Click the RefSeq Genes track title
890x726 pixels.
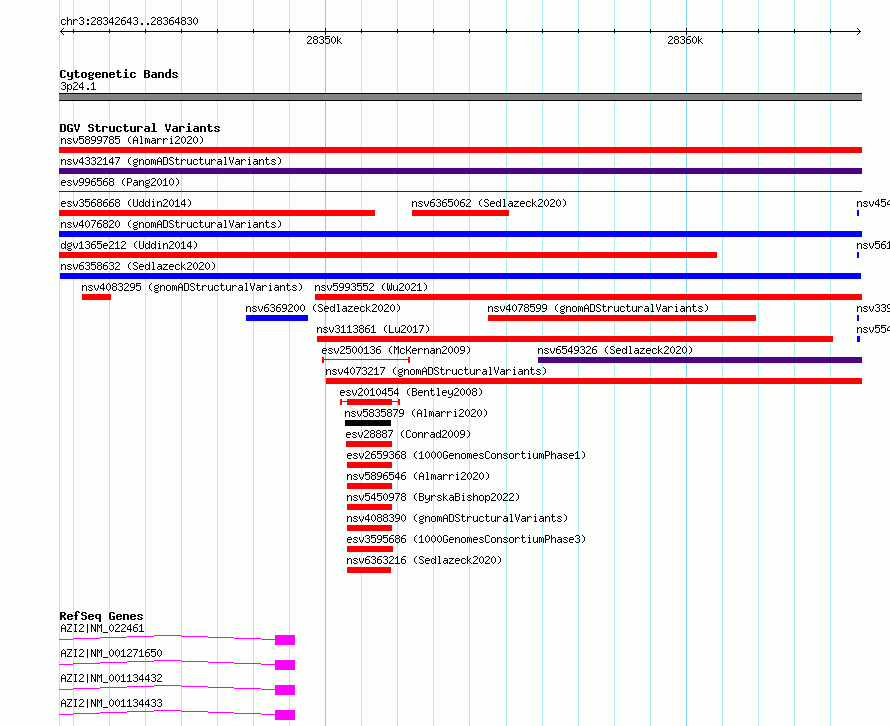click(101, 616)
